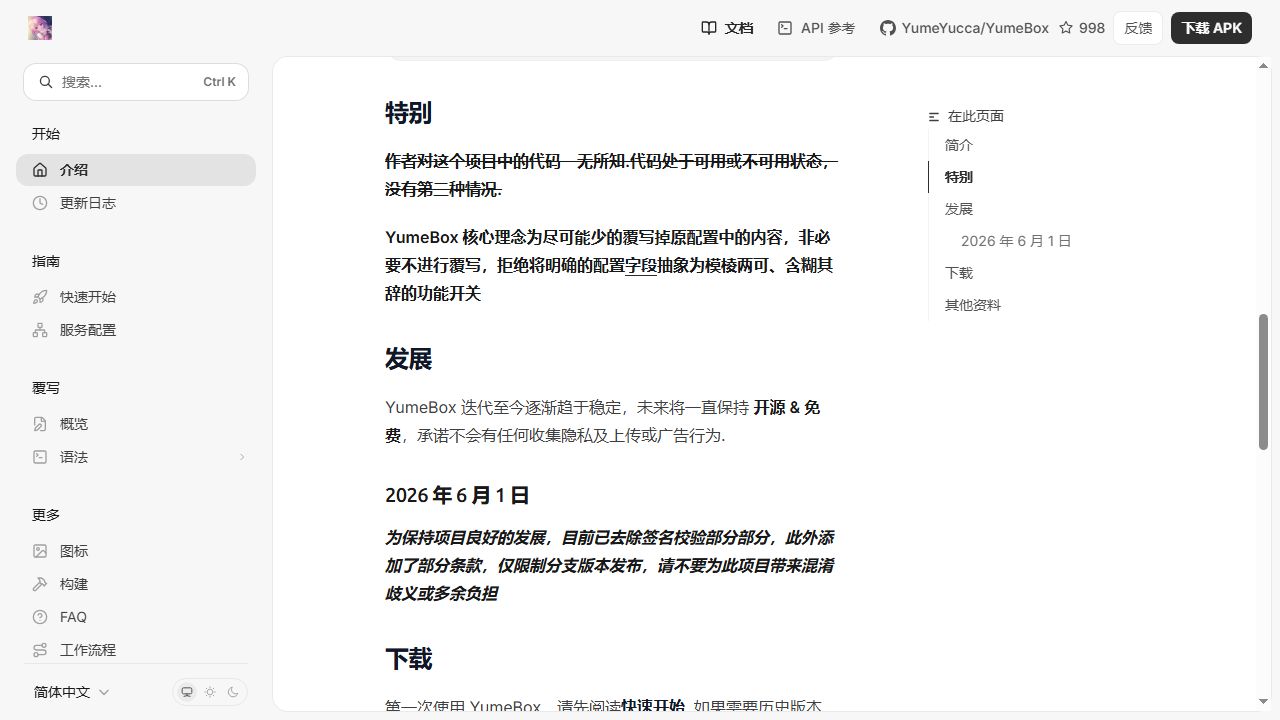
Task: Open the 简体中文 language dropdown
Action: (71, 692)
